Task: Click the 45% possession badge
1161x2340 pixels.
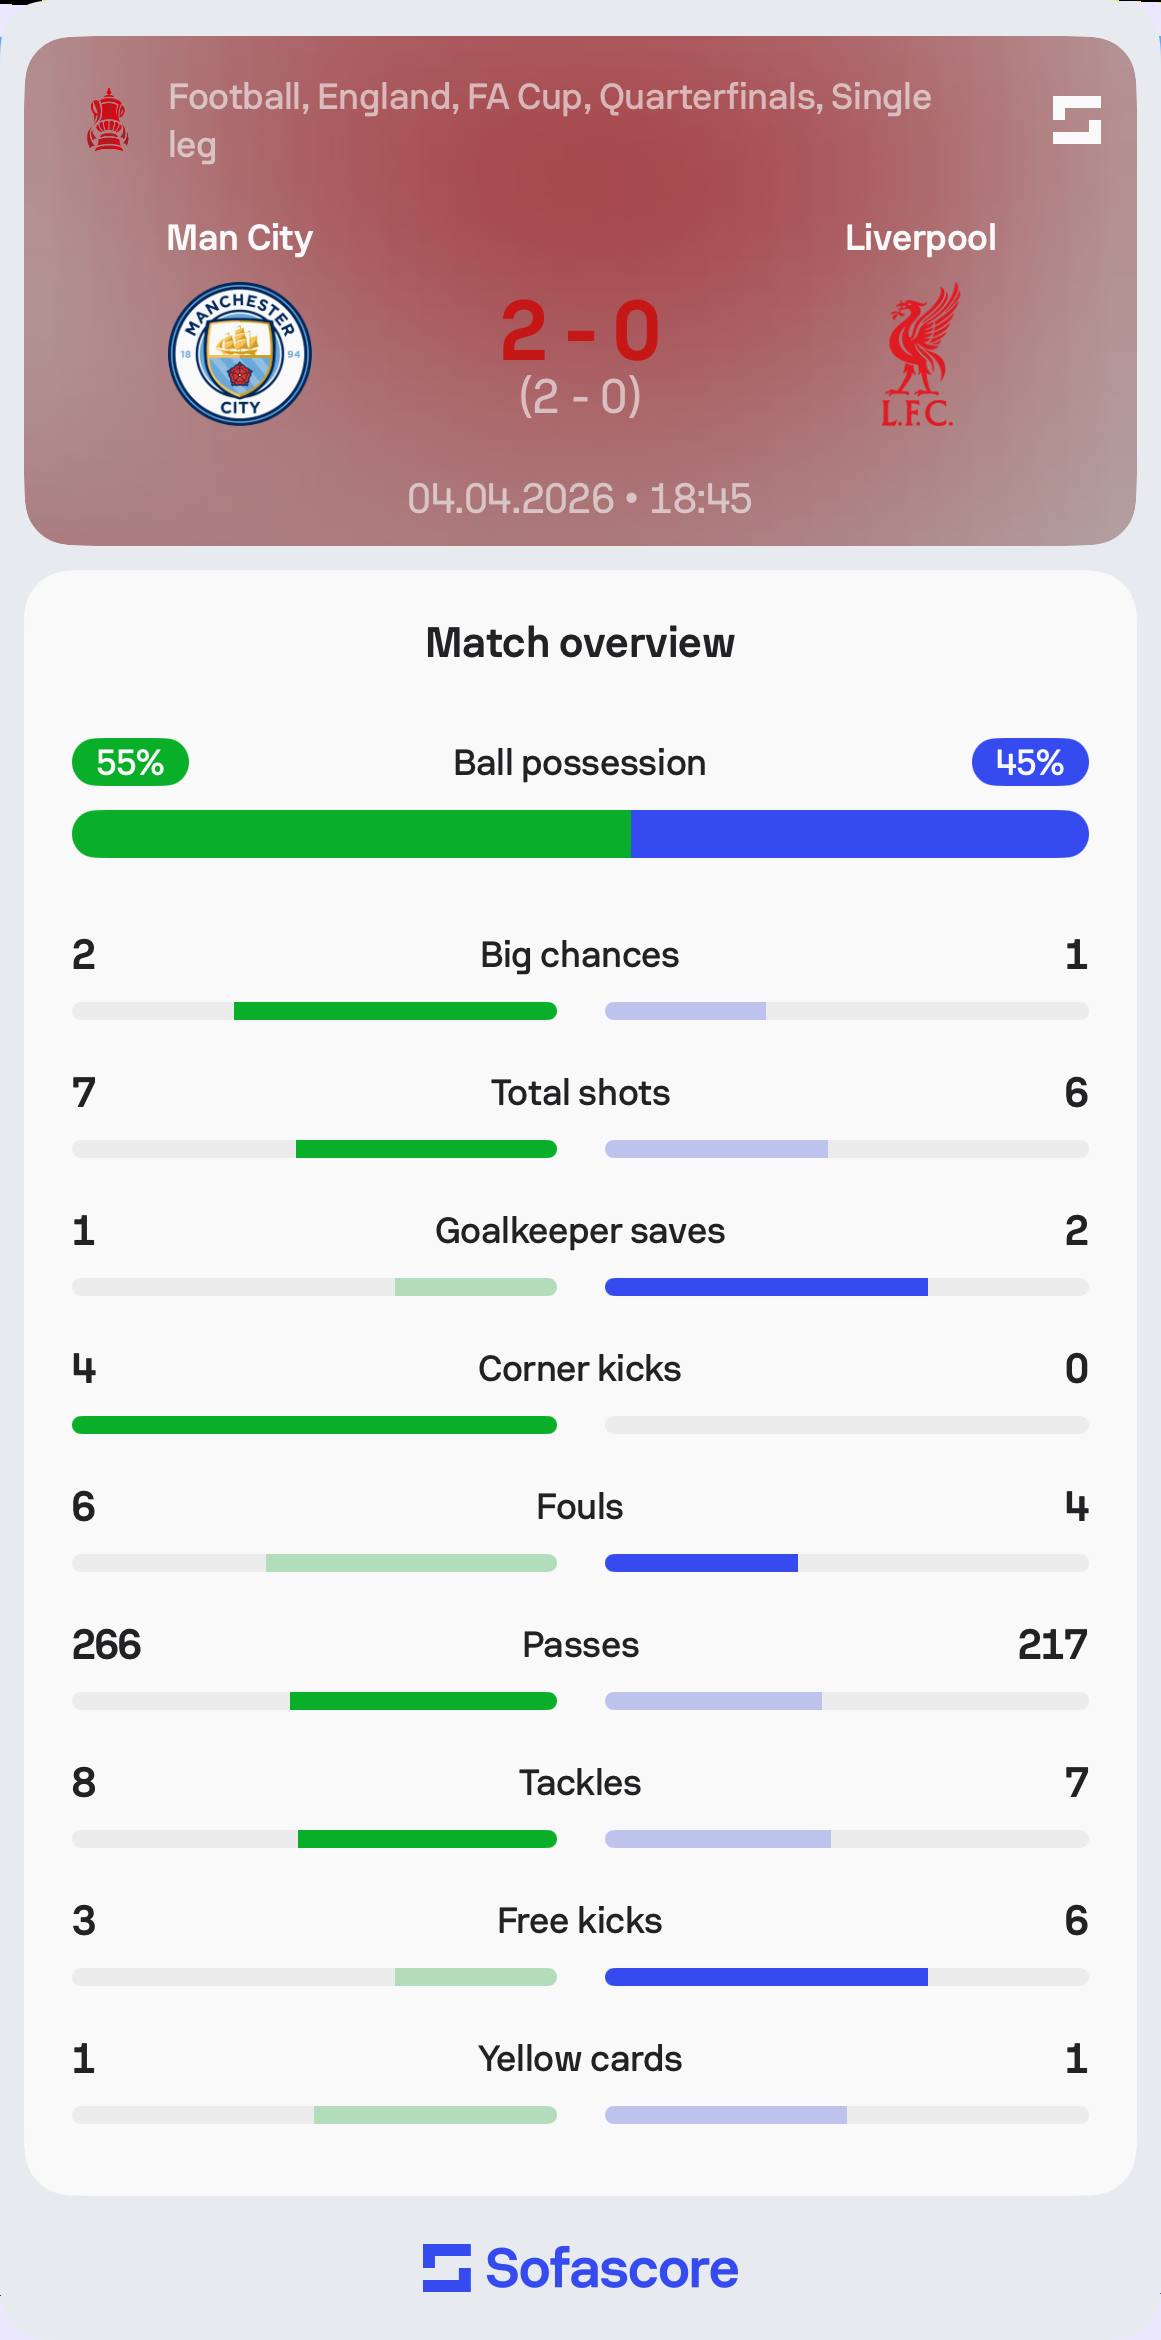Action: [1030, 762]
